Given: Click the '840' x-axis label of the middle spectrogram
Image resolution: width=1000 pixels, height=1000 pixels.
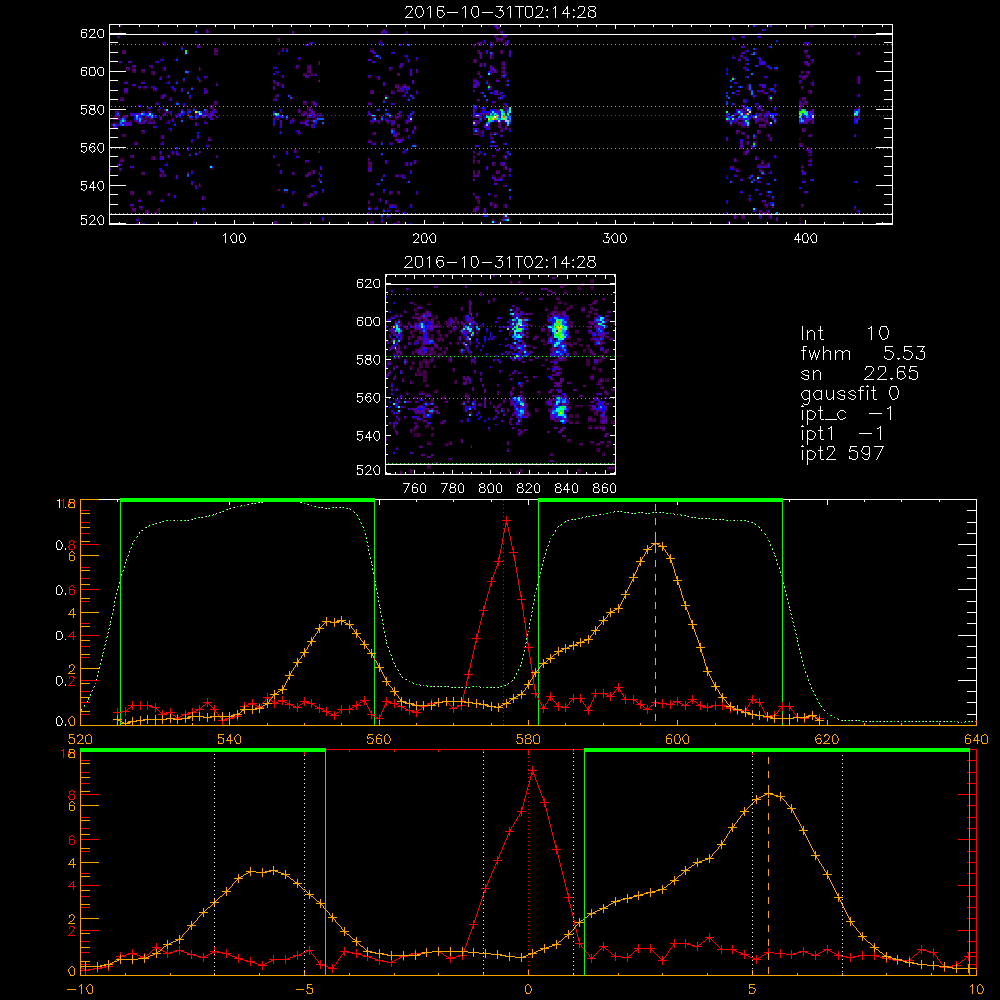Looking at the screenshot, I should tap(566, 489).
